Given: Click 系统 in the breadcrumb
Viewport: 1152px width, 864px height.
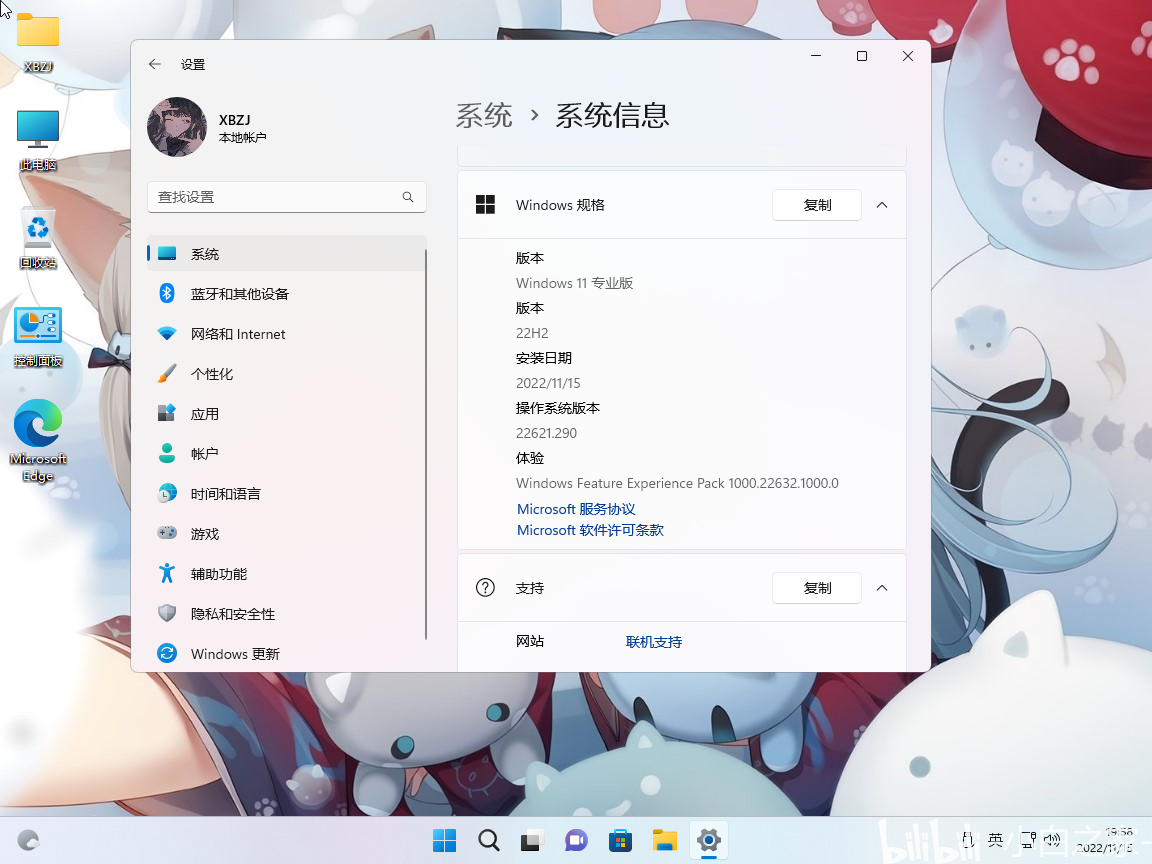Looking at the screenshot, I should [484, 116].
